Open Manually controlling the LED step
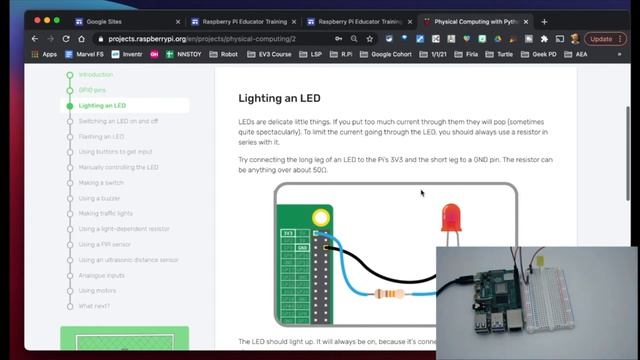Screen dimensions: 640x360 click(118, 167)
